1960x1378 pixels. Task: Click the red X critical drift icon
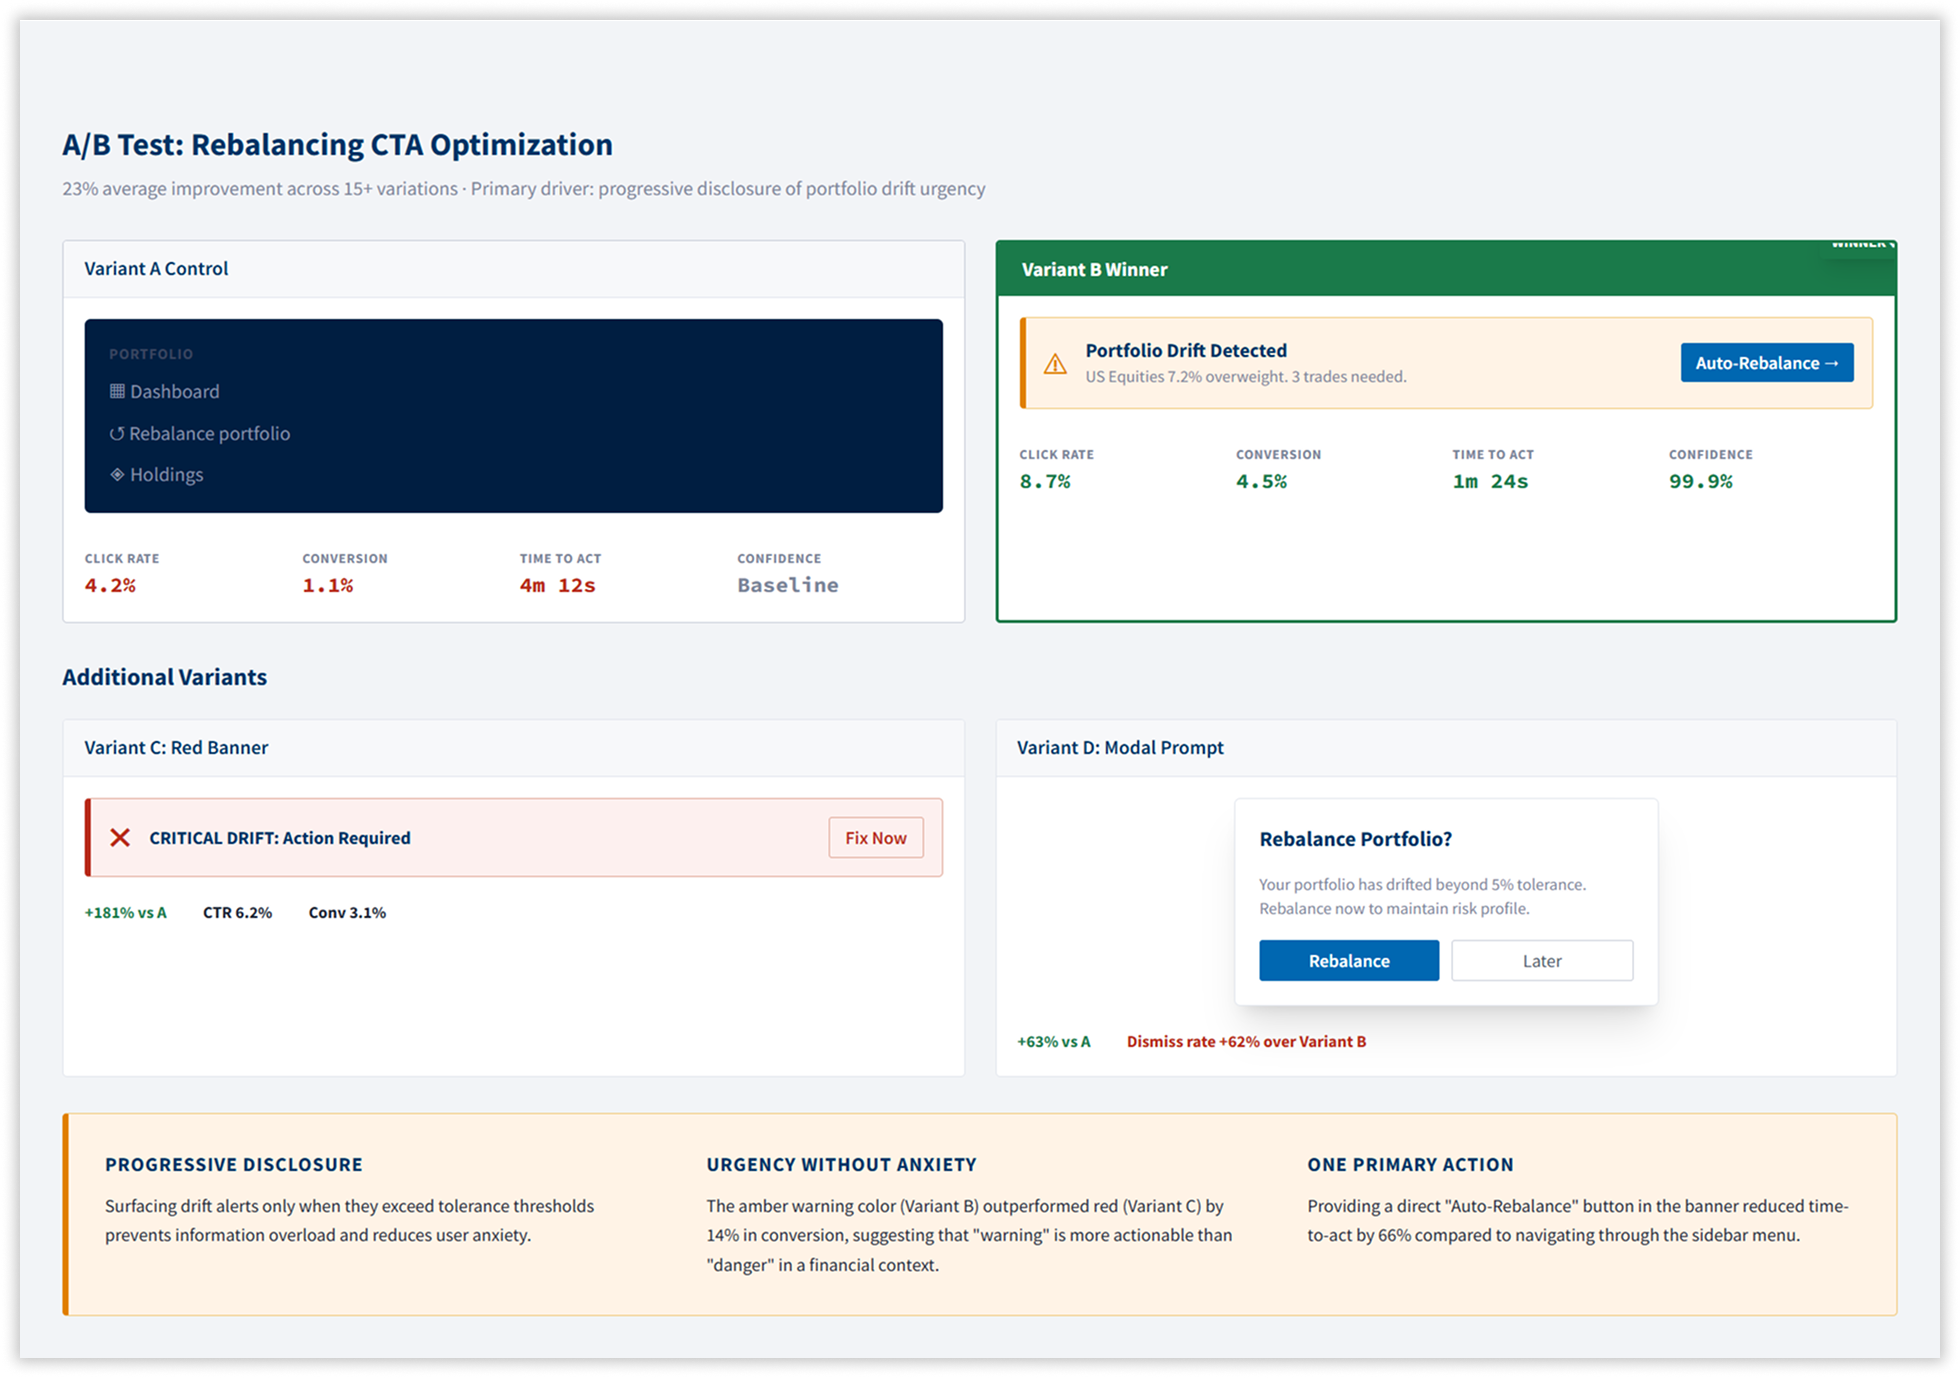[120, 838]
